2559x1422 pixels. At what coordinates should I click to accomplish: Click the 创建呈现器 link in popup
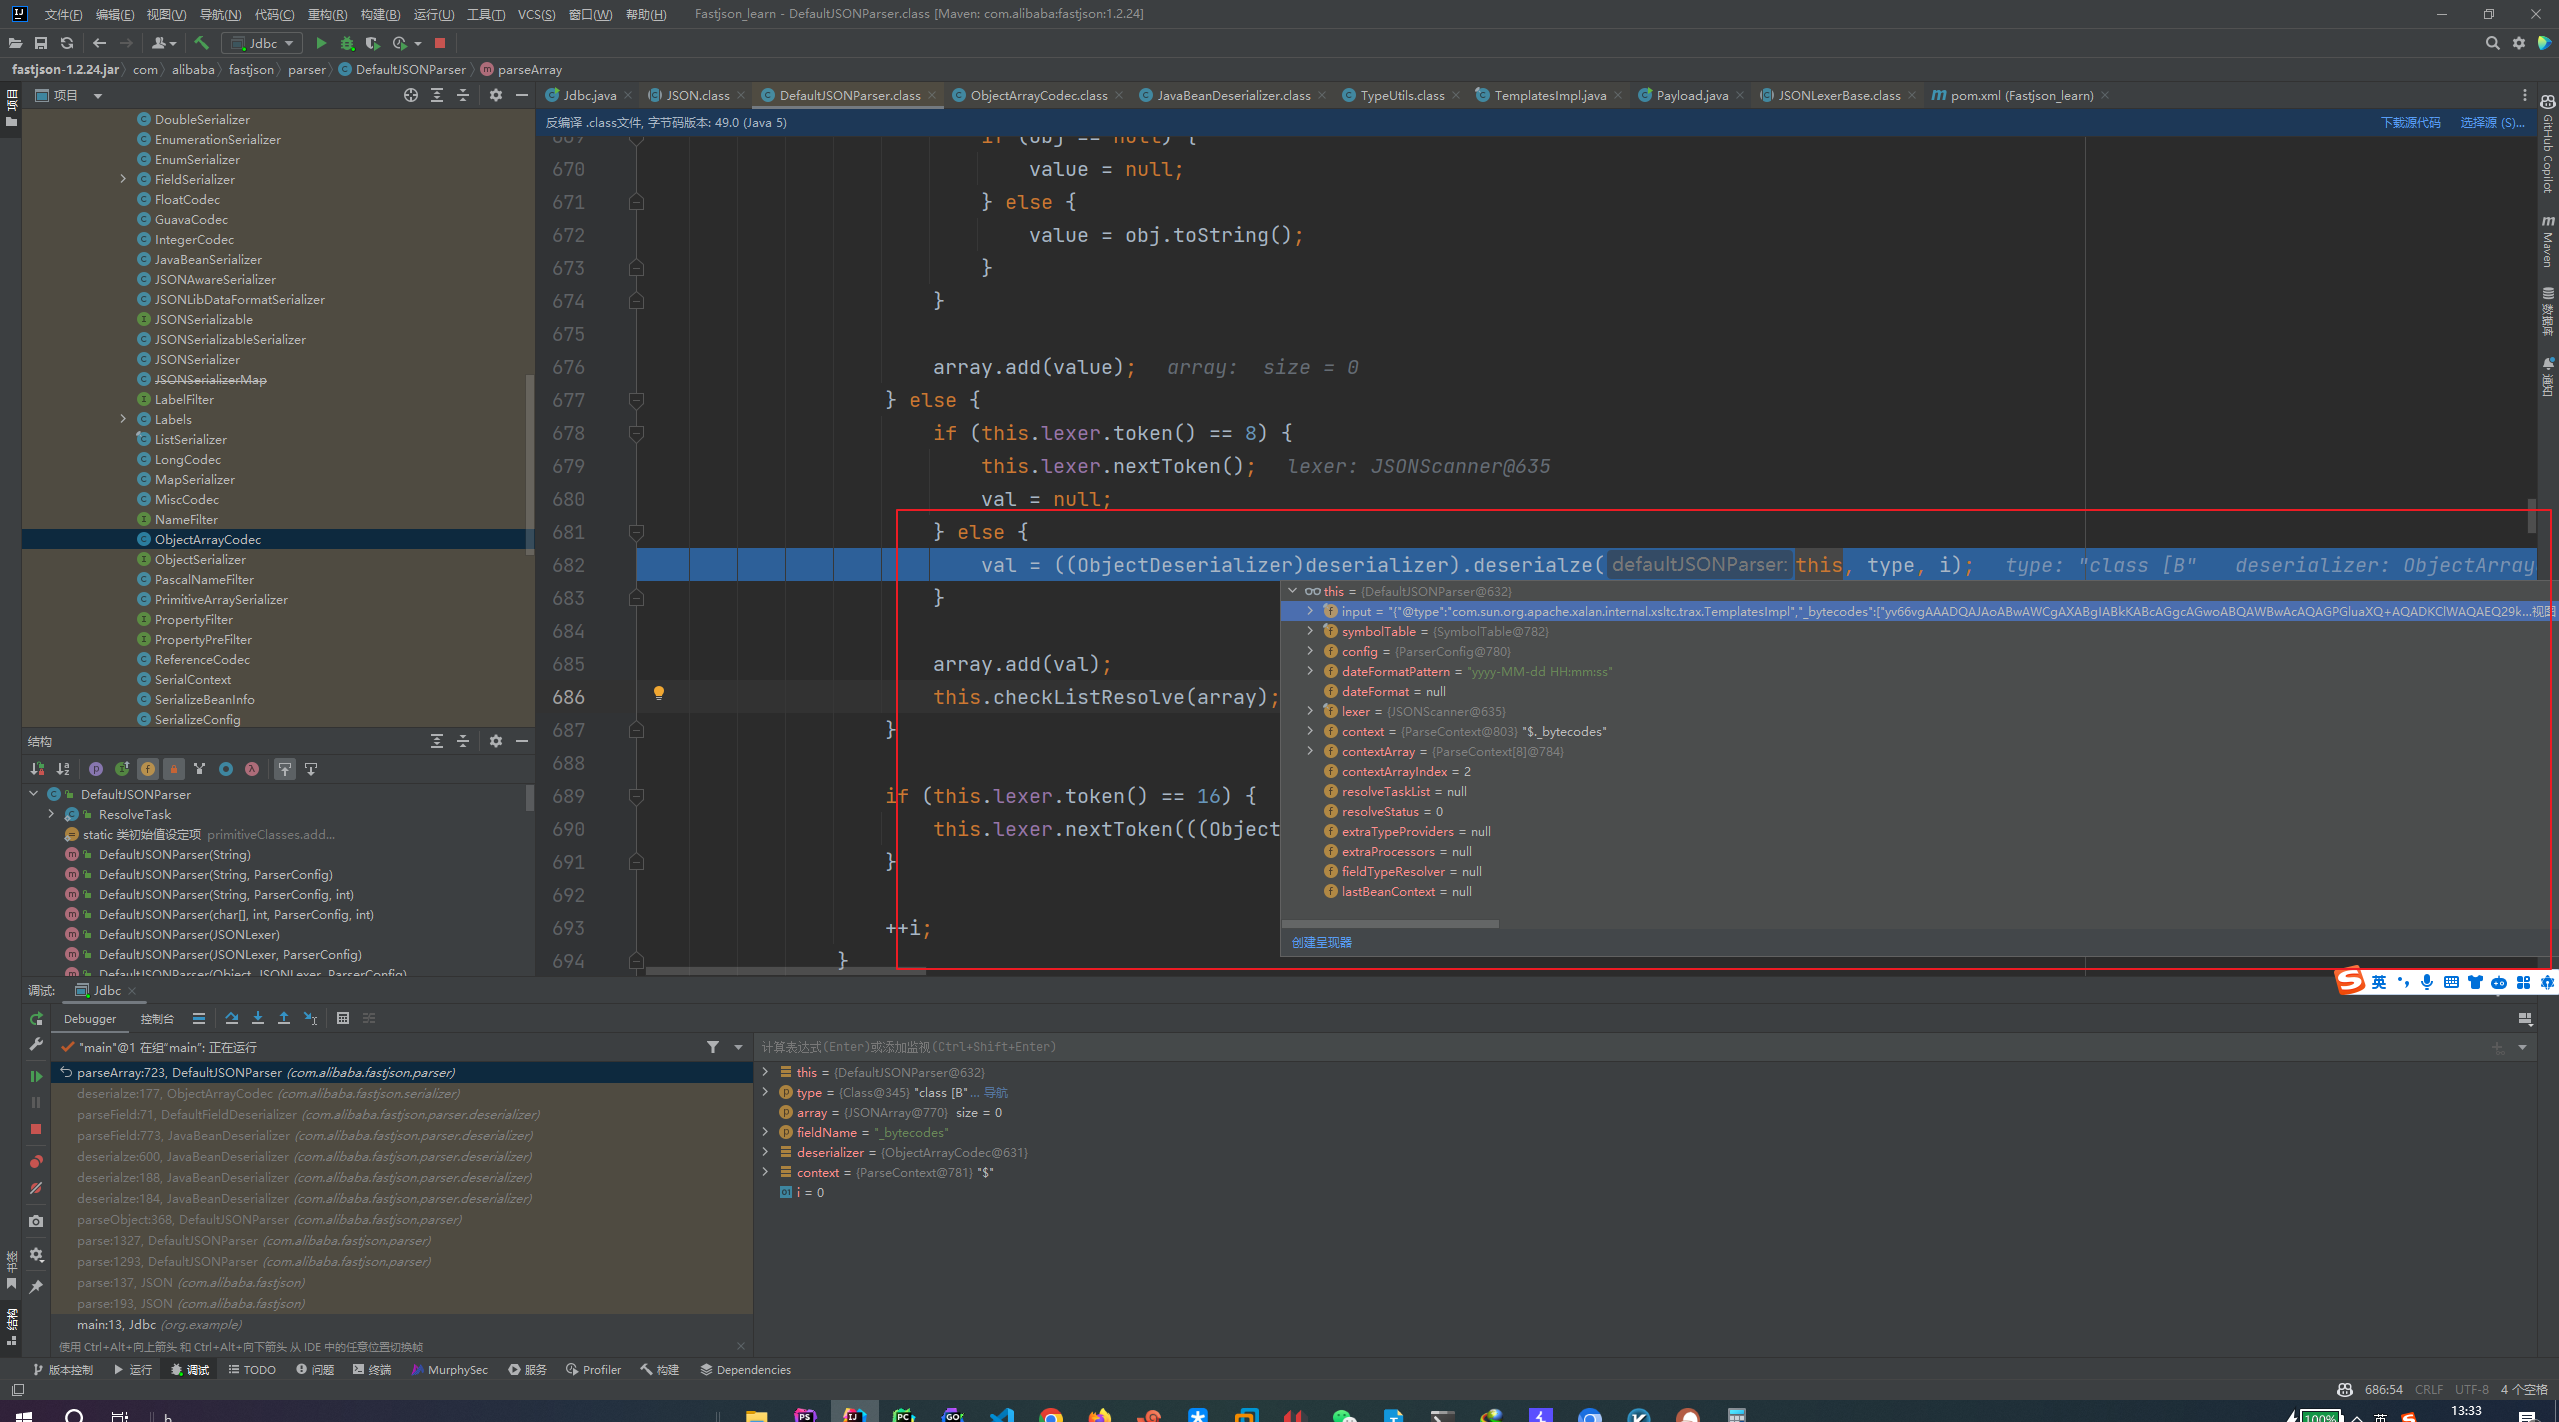1321,942
